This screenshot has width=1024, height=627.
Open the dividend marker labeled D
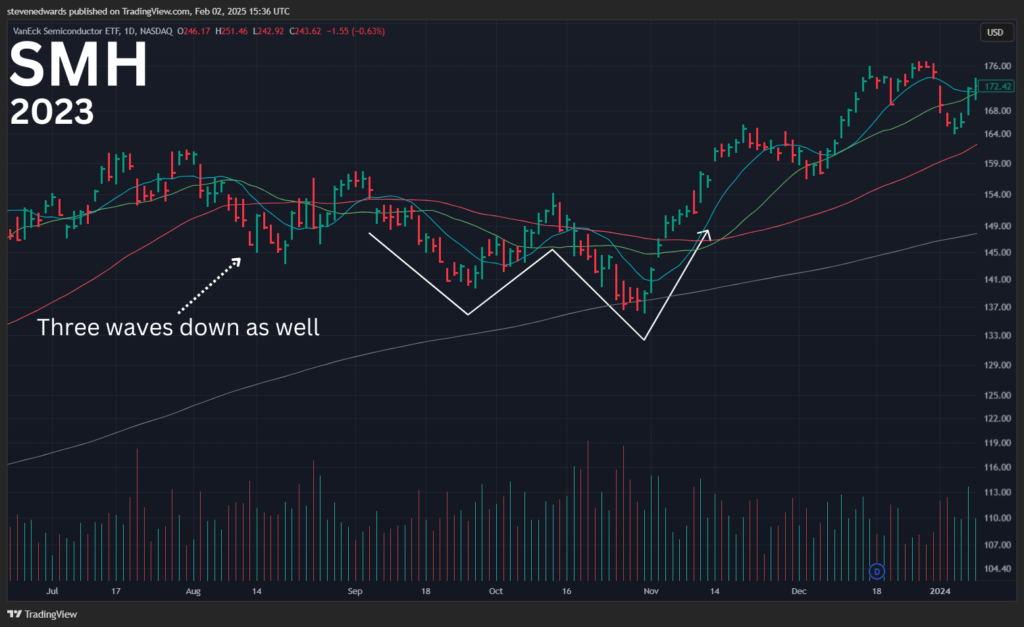(x=876, y=571)
